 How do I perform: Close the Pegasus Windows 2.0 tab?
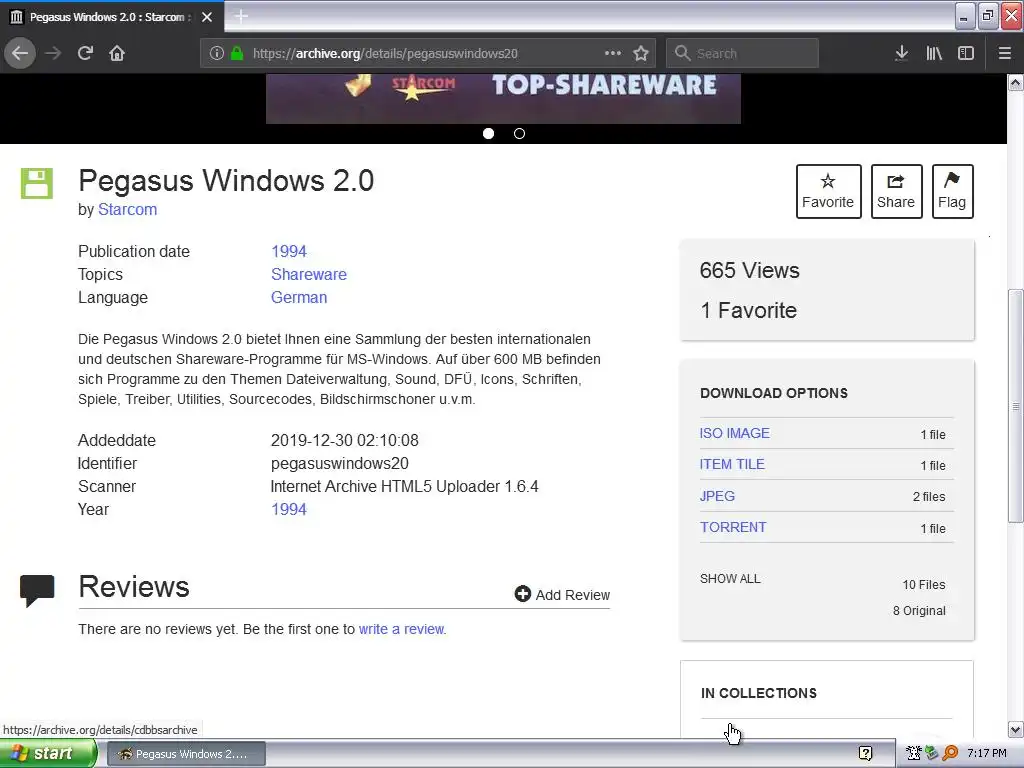(x=207, y=17)
